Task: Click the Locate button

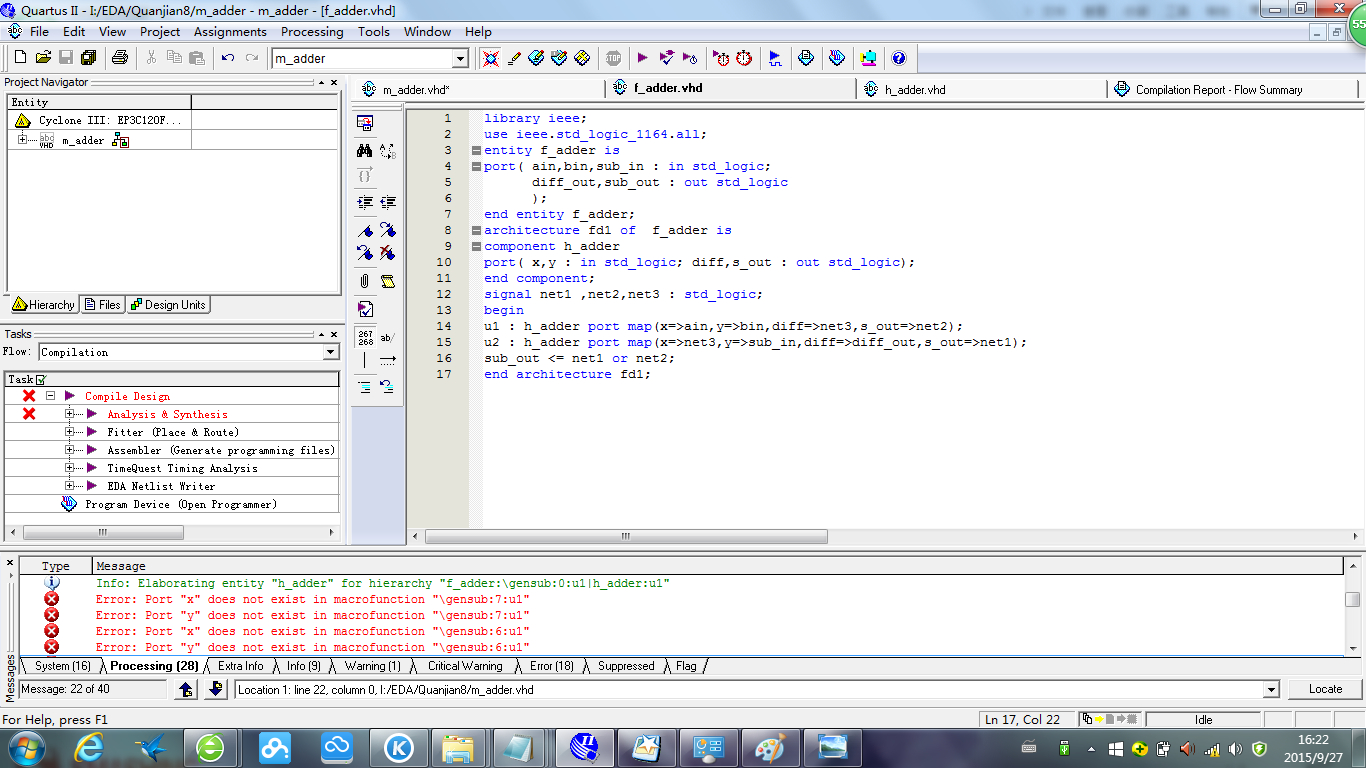Action: (1325, 689)
